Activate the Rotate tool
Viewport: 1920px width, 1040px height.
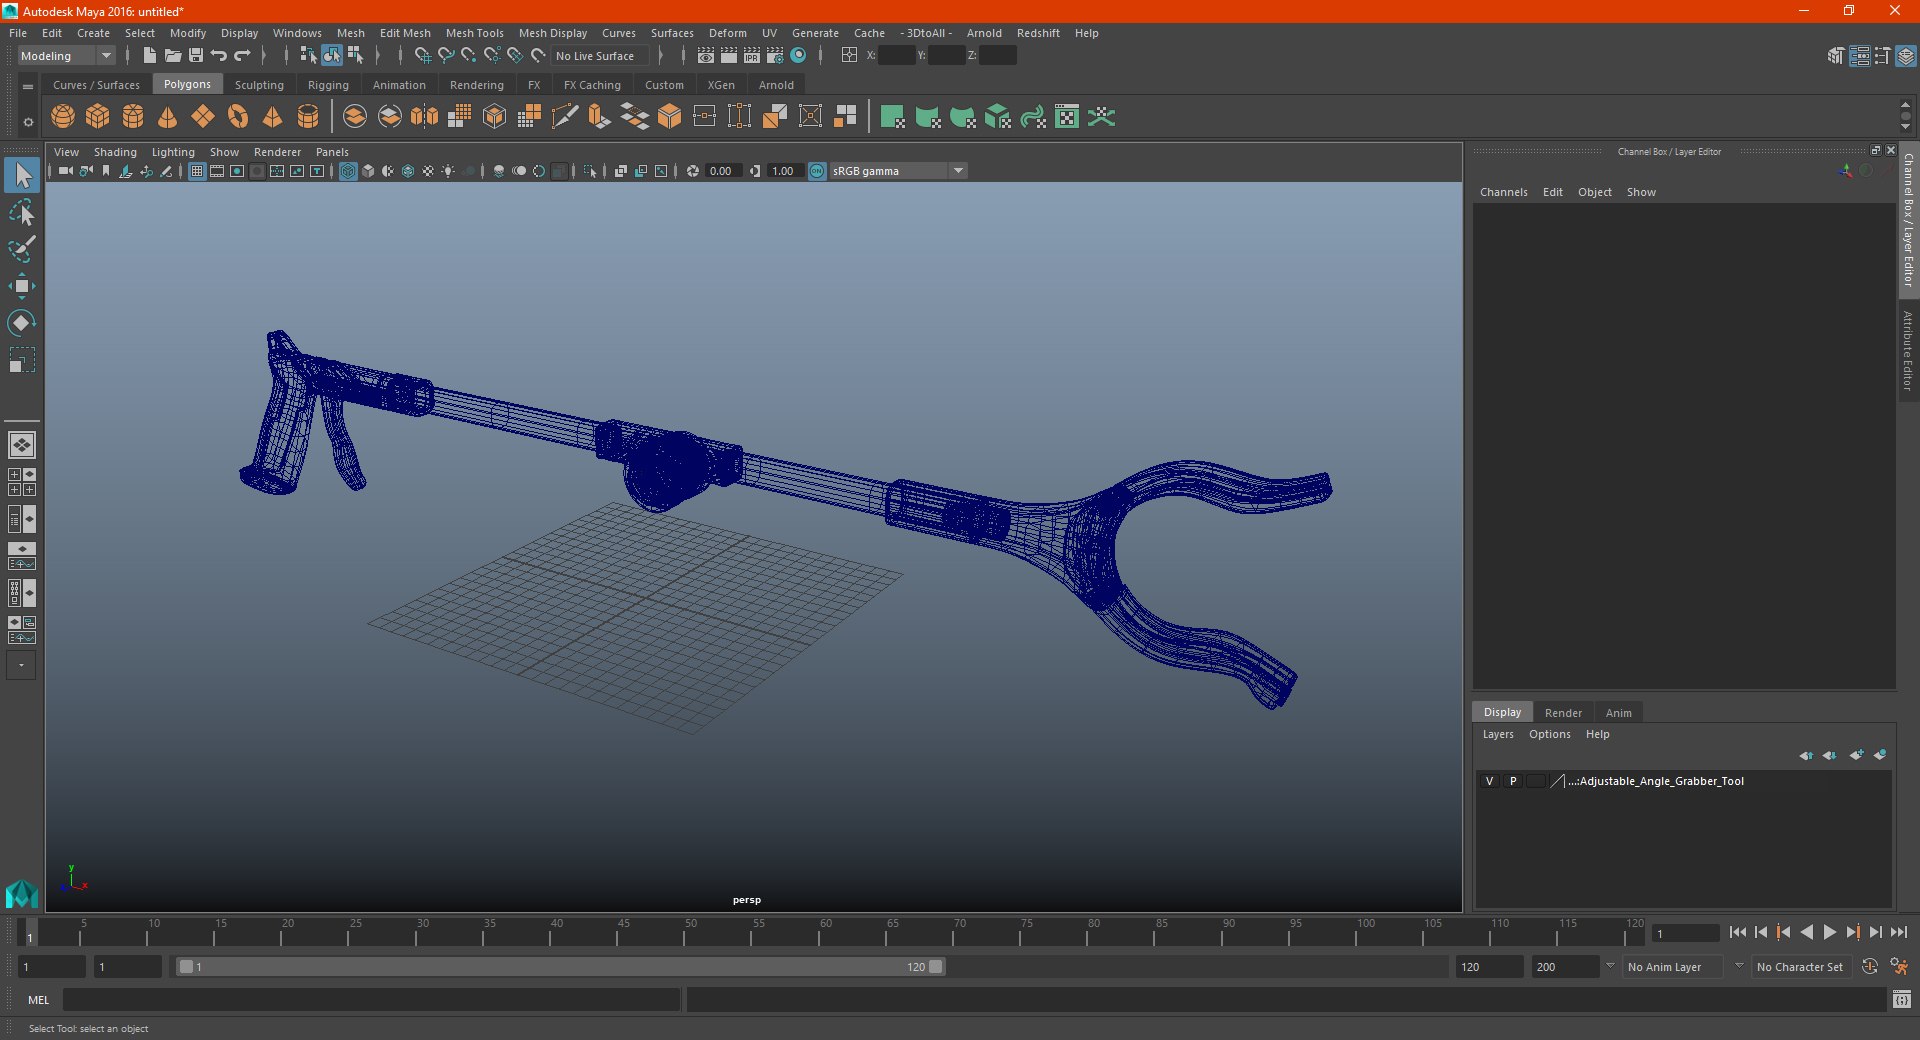tap(22, 323)
